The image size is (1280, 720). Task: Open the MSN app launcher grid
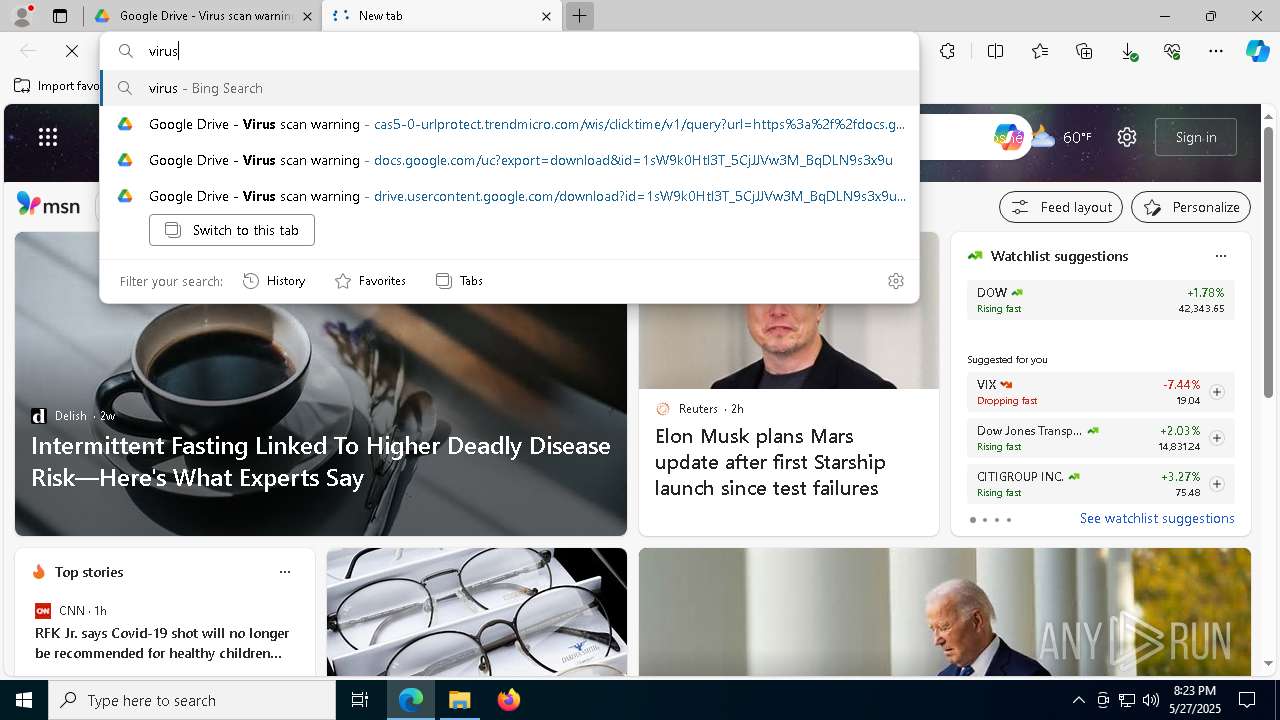coord(48,137)
